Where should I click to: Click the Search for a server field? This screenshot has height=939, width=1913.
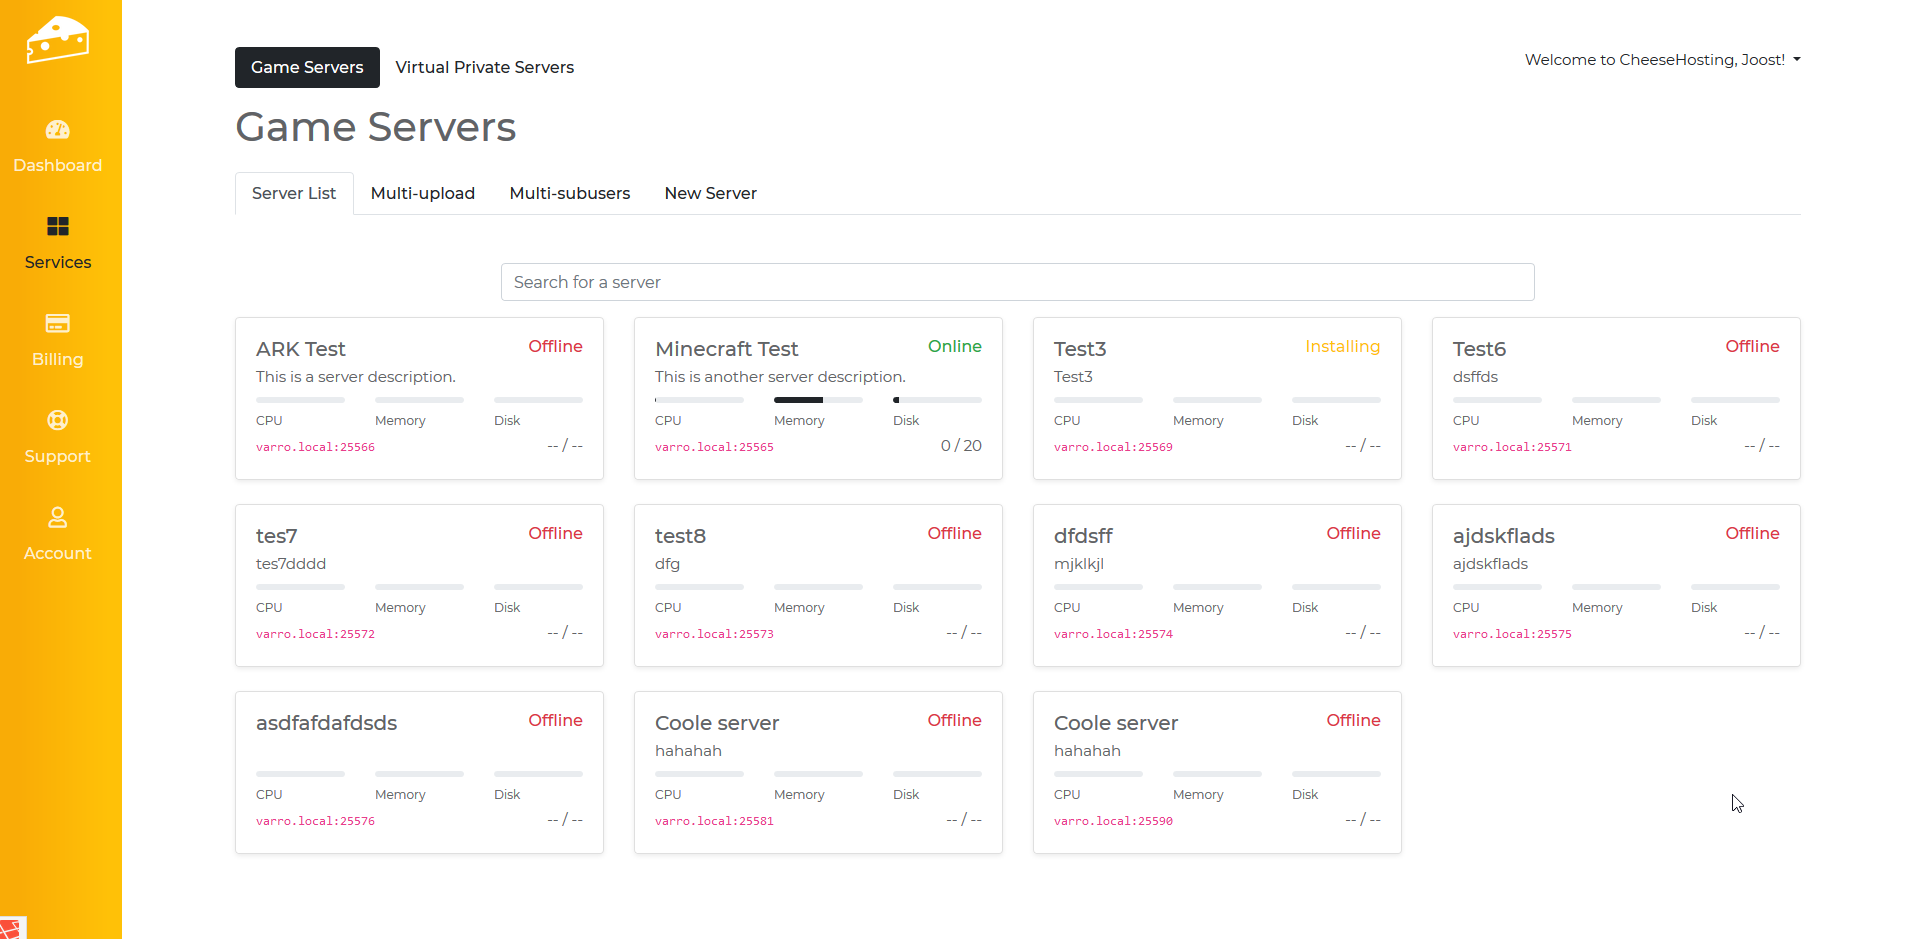1017,282
